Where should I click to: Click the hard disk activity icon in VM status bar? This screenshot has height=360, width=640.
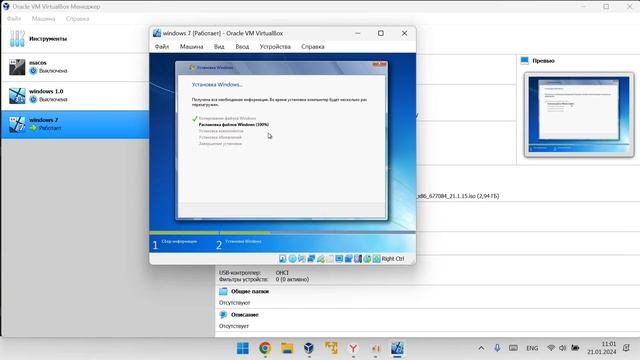pyautogui.click(x=282, y=259)
